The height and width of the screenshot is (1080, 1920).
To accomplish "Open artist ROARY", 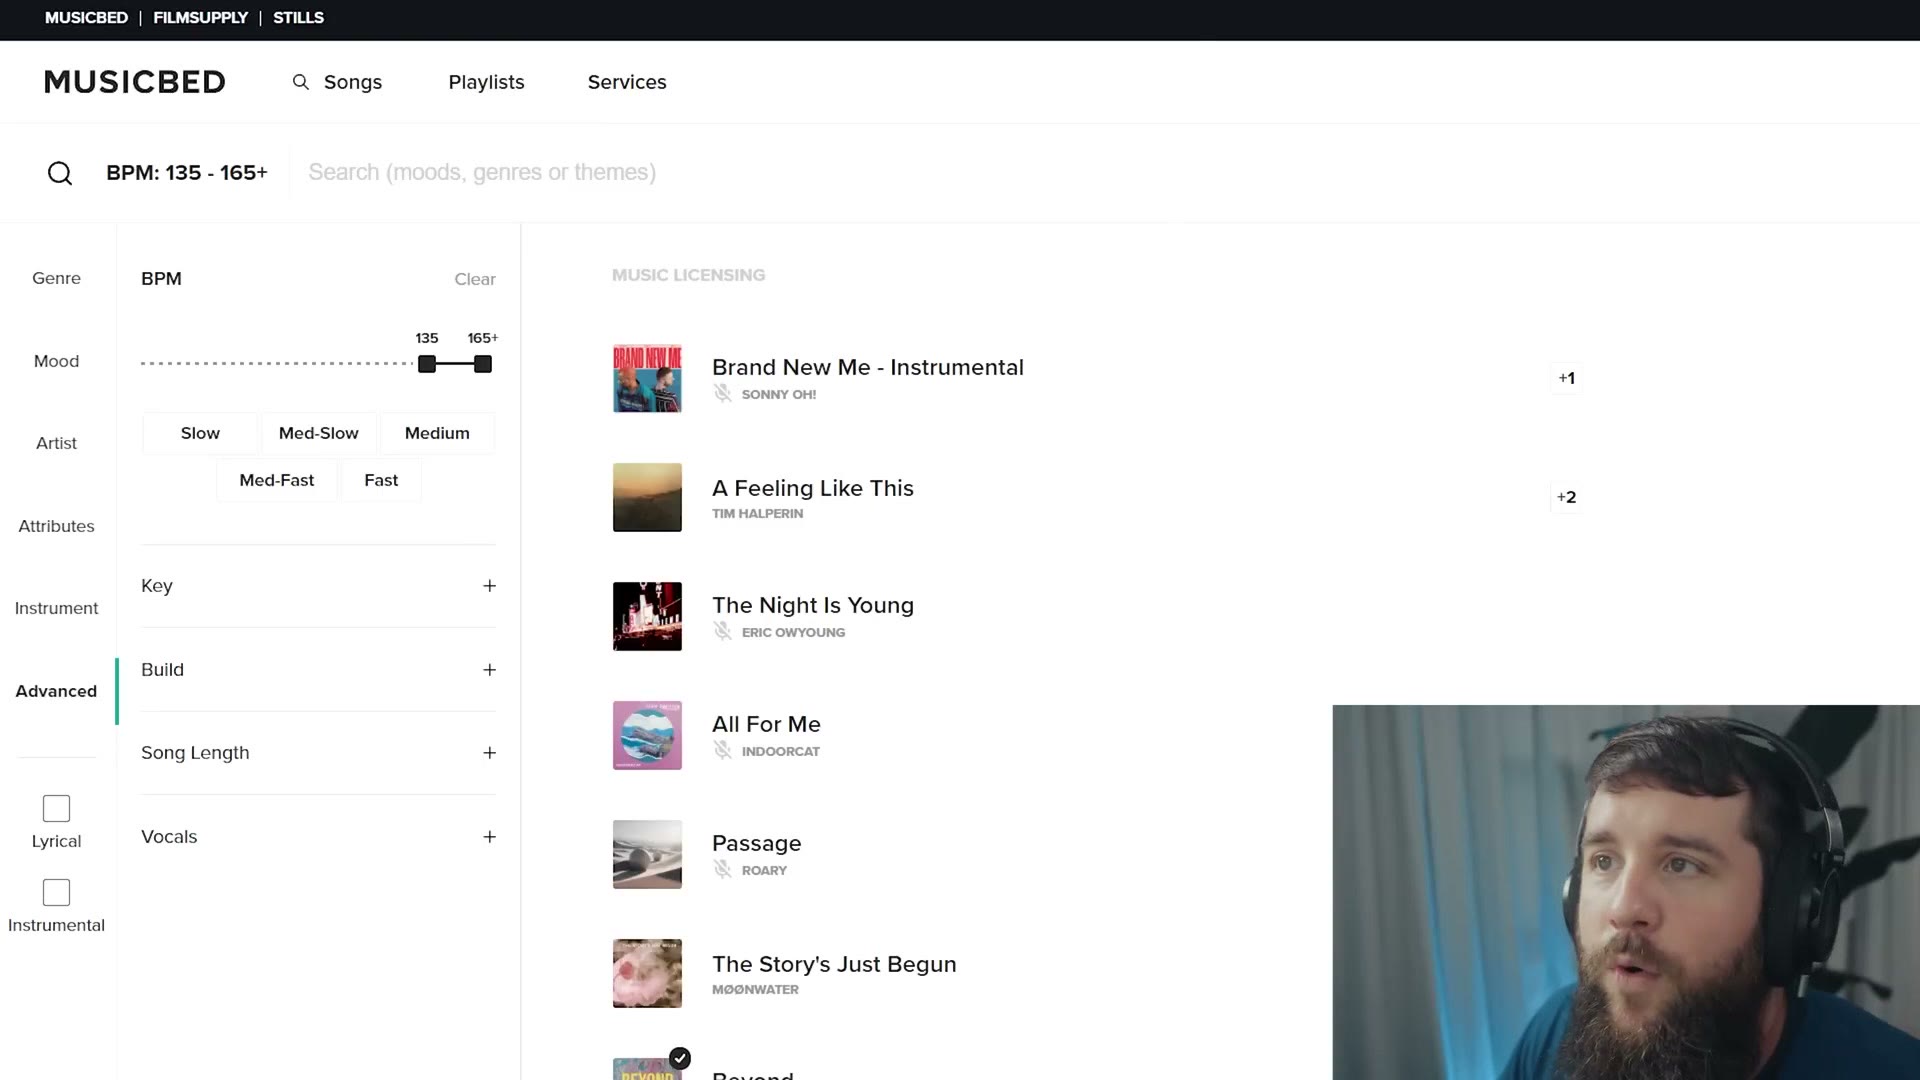I will [764, 870].
